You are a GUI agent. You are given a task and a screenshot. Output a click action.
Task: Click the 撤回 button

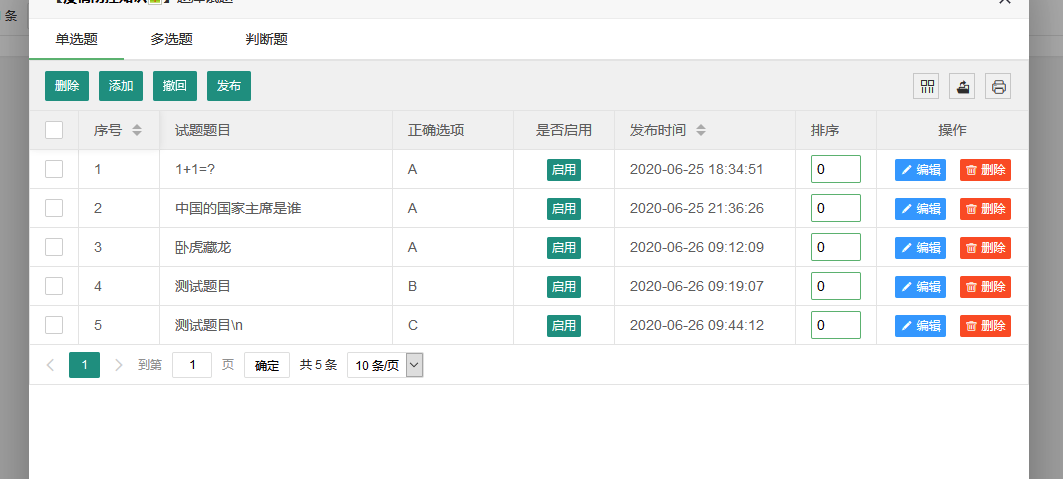click(x=175, y=86)
